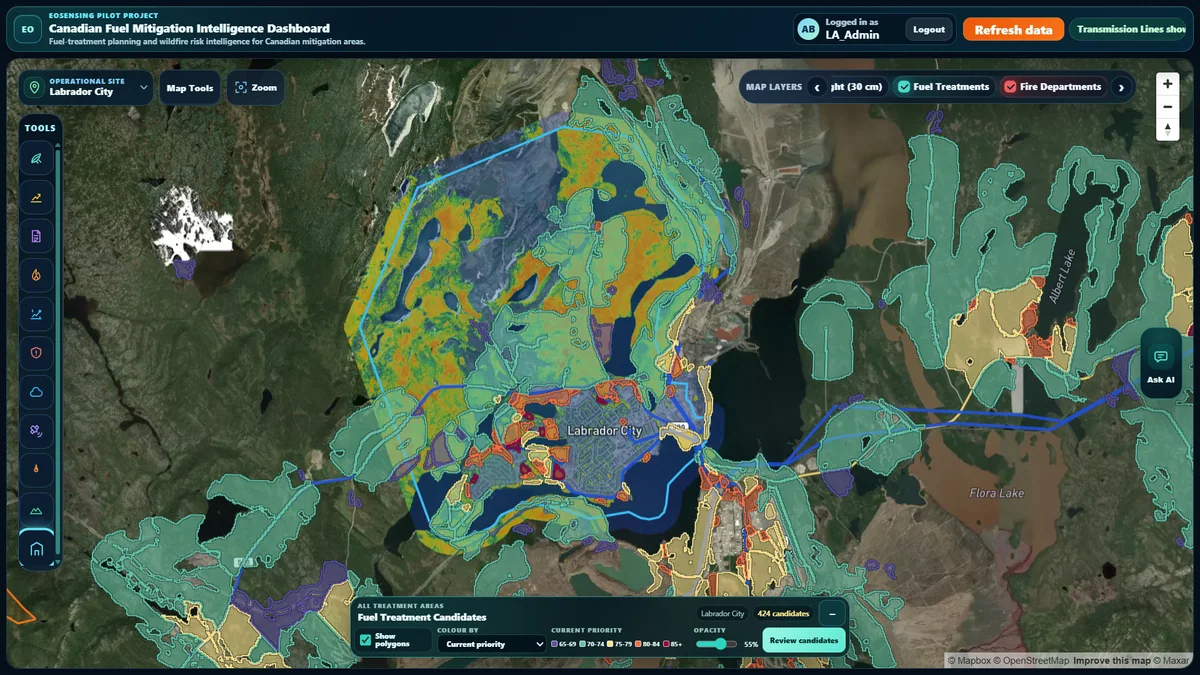The image size is (1200, 675).
Task: Reset map bearing with compass button
Action: 1167,129
